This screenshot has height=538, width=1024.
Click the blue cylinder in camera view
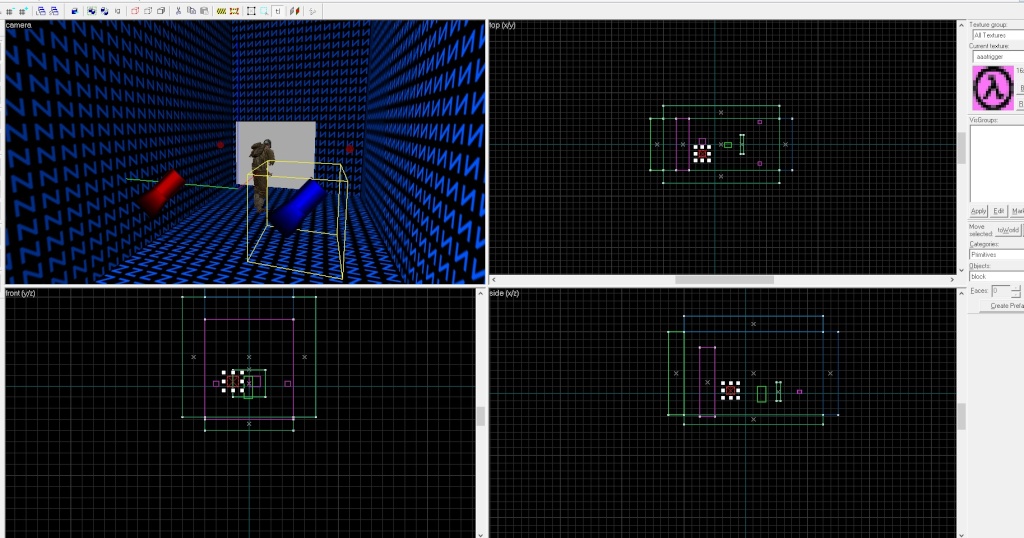[298, 206]
